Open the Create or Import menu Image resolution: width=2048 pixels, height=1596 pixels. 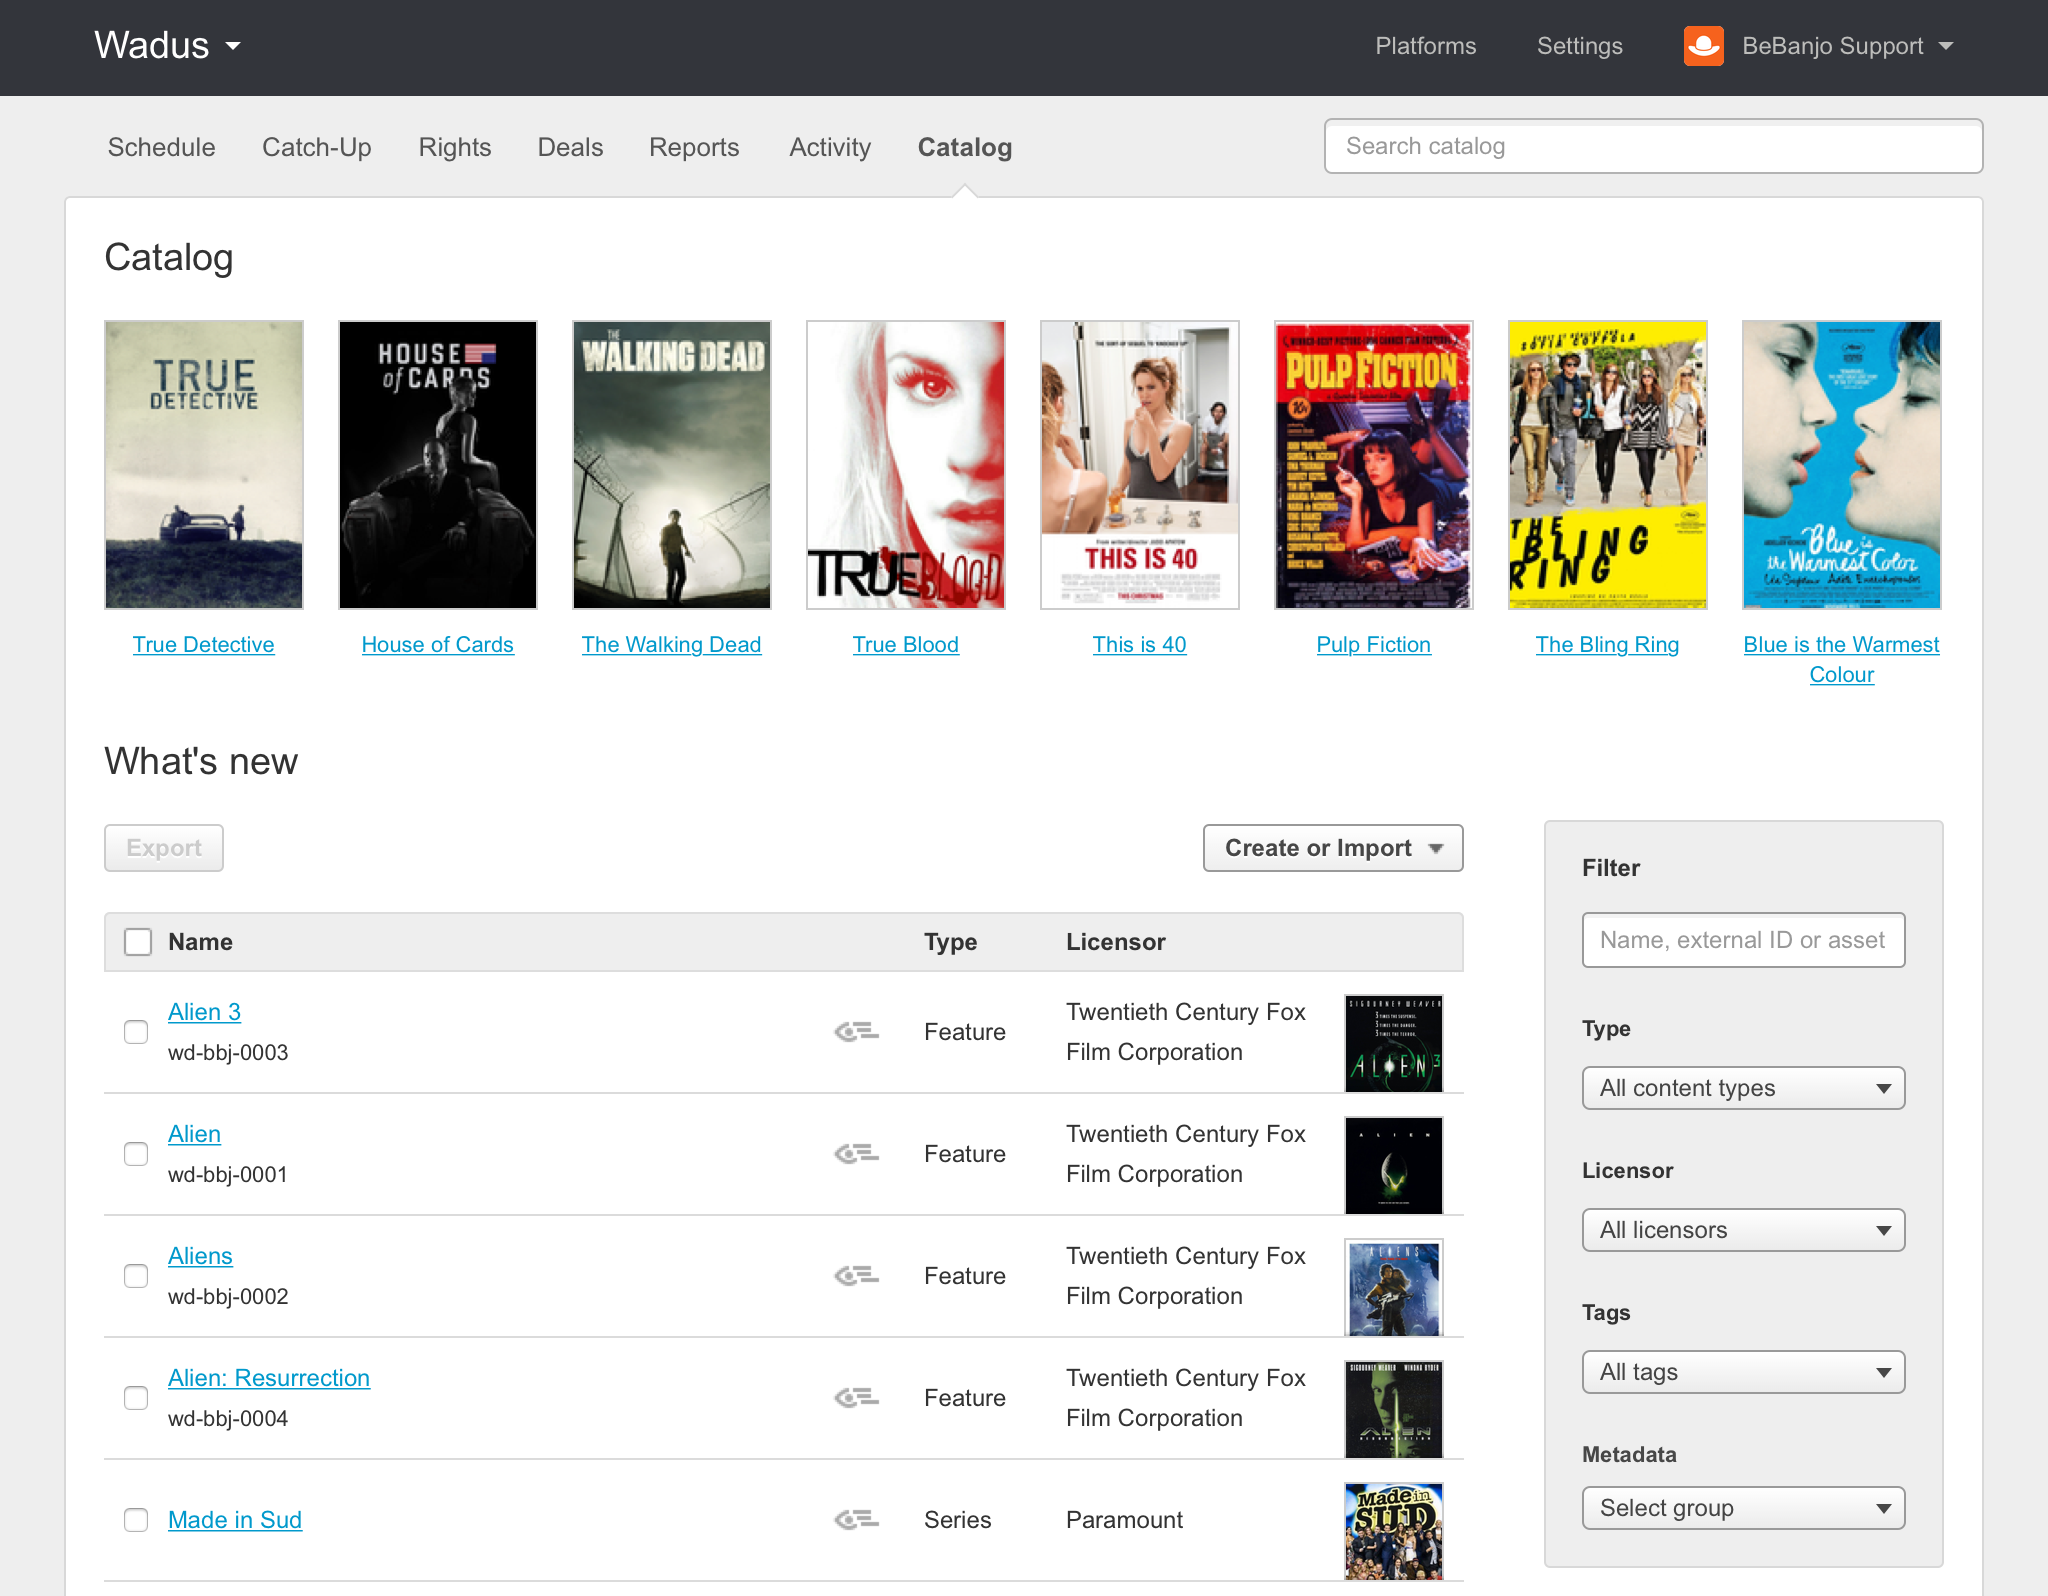pos(1332,848)
